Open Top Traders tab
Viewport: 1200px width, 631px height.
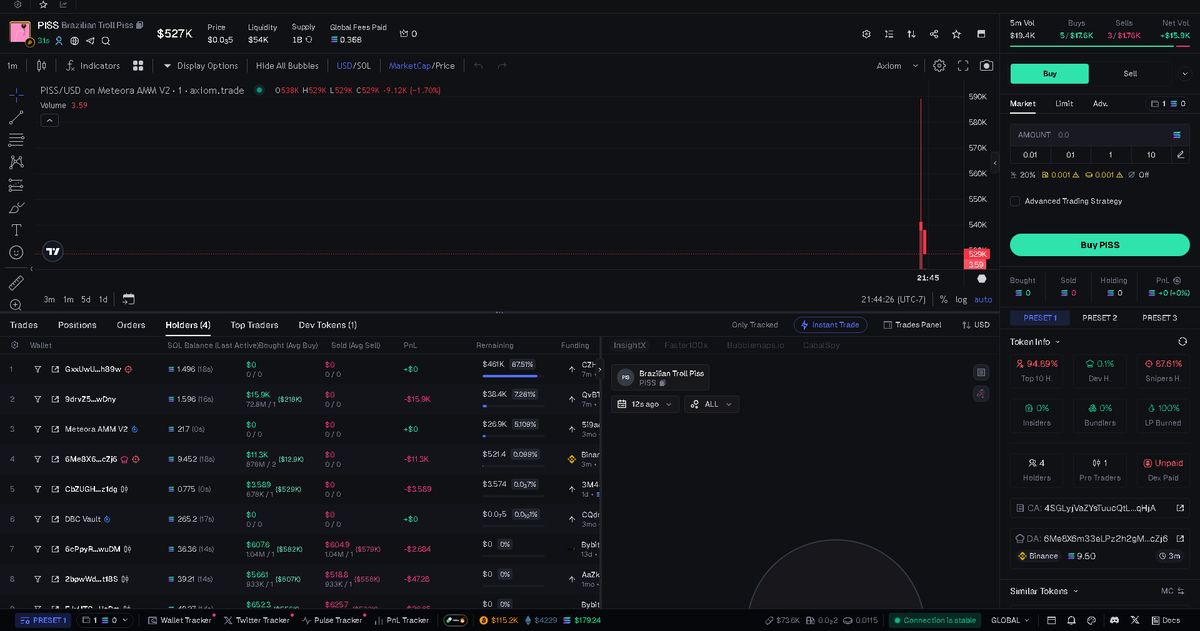tap(254, 325)
